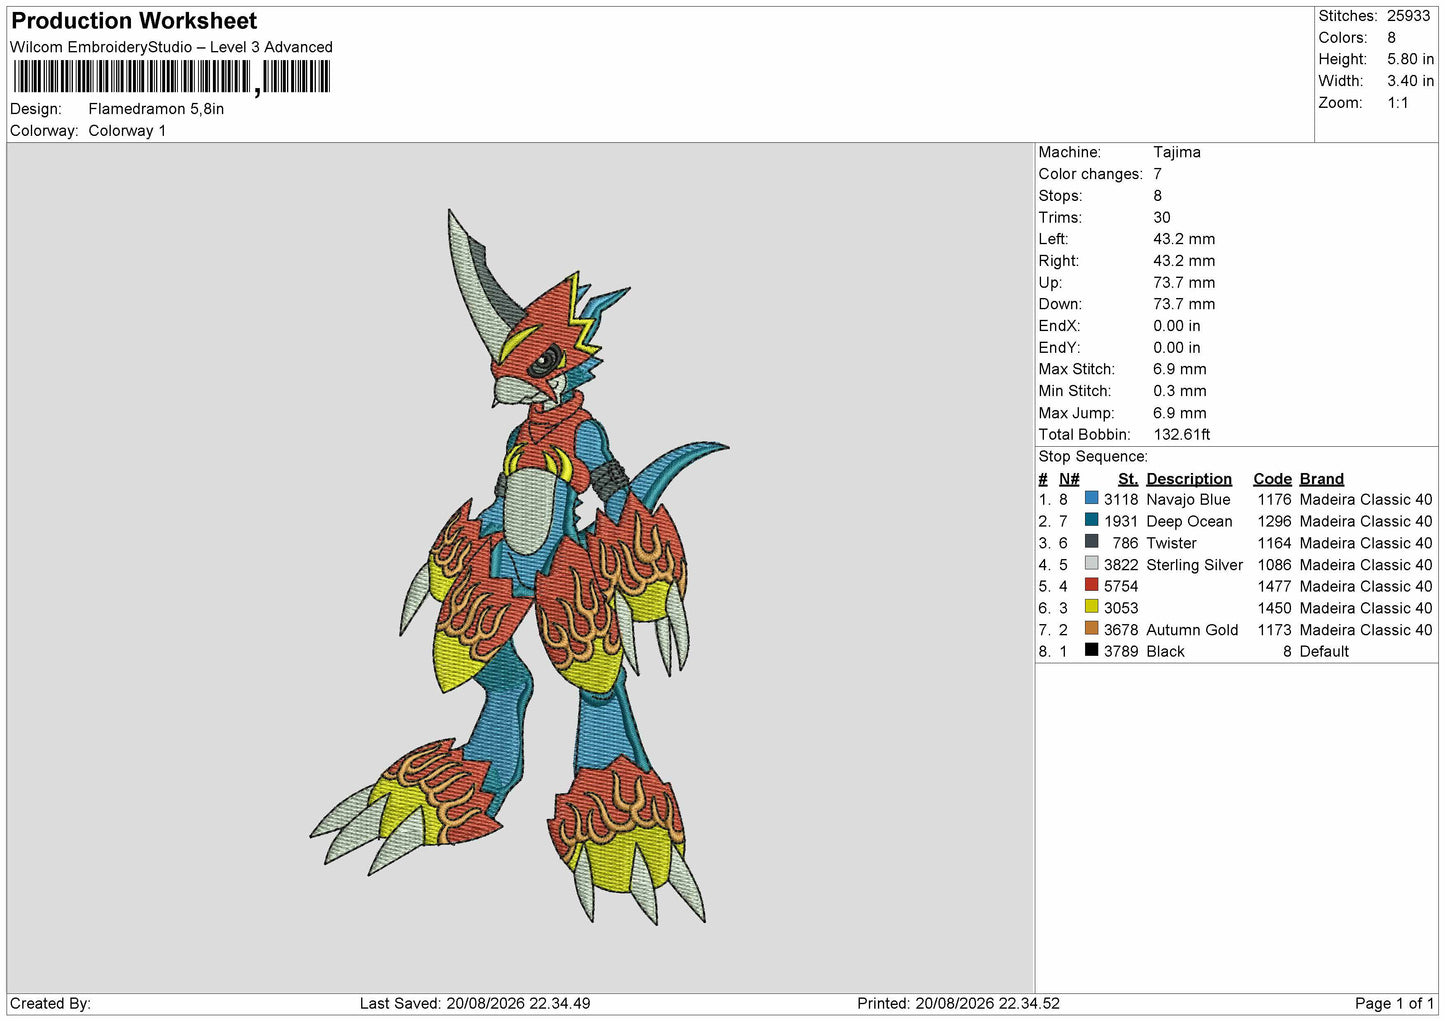Click thread code '1450'
Viewport: 1445px width, 1021px height.
(x=1274, y=608)
